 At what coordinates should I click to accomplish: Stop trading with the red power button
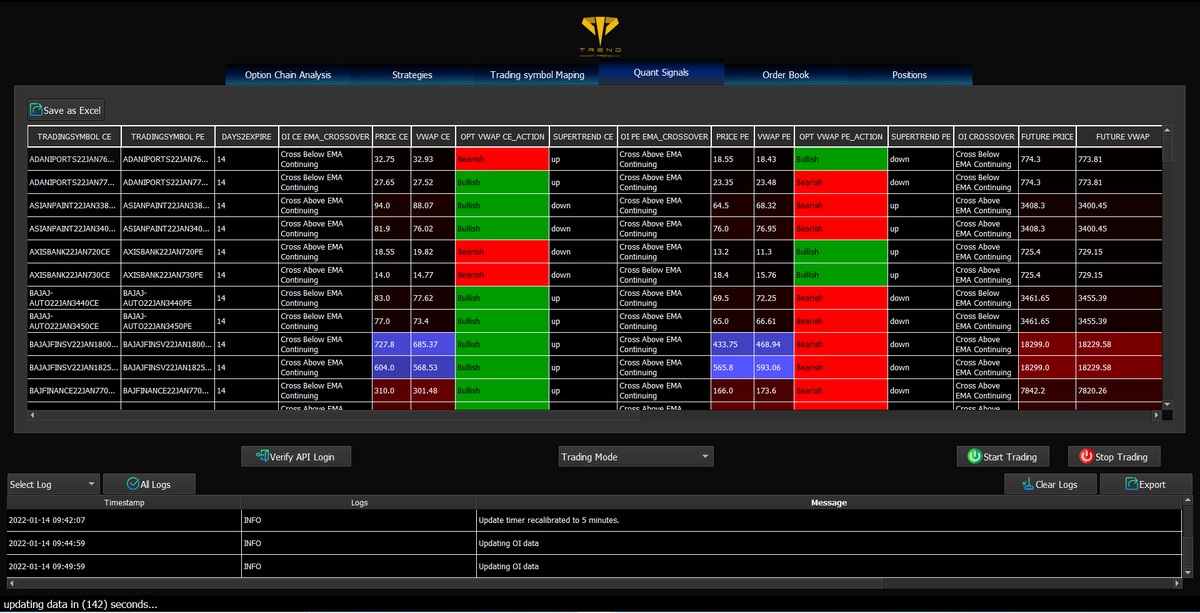pyautogui.click(x=1114, y=457)
